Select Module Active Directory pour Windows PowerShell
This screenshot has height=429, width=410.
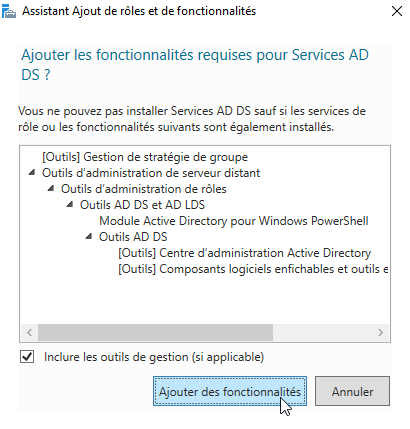coord(234,221)
